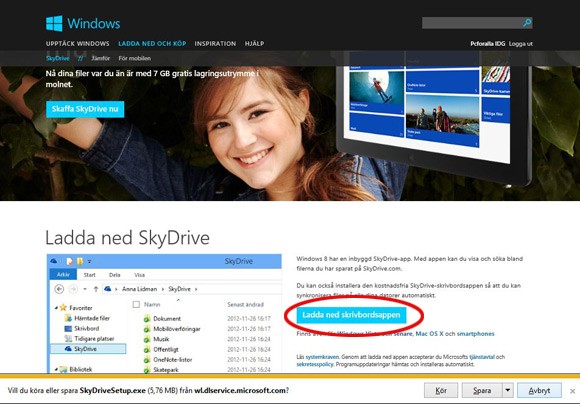Collapse the Favoriter tree node
The image size is (580, 404).
pyautogui.click(x=56, y=308)
